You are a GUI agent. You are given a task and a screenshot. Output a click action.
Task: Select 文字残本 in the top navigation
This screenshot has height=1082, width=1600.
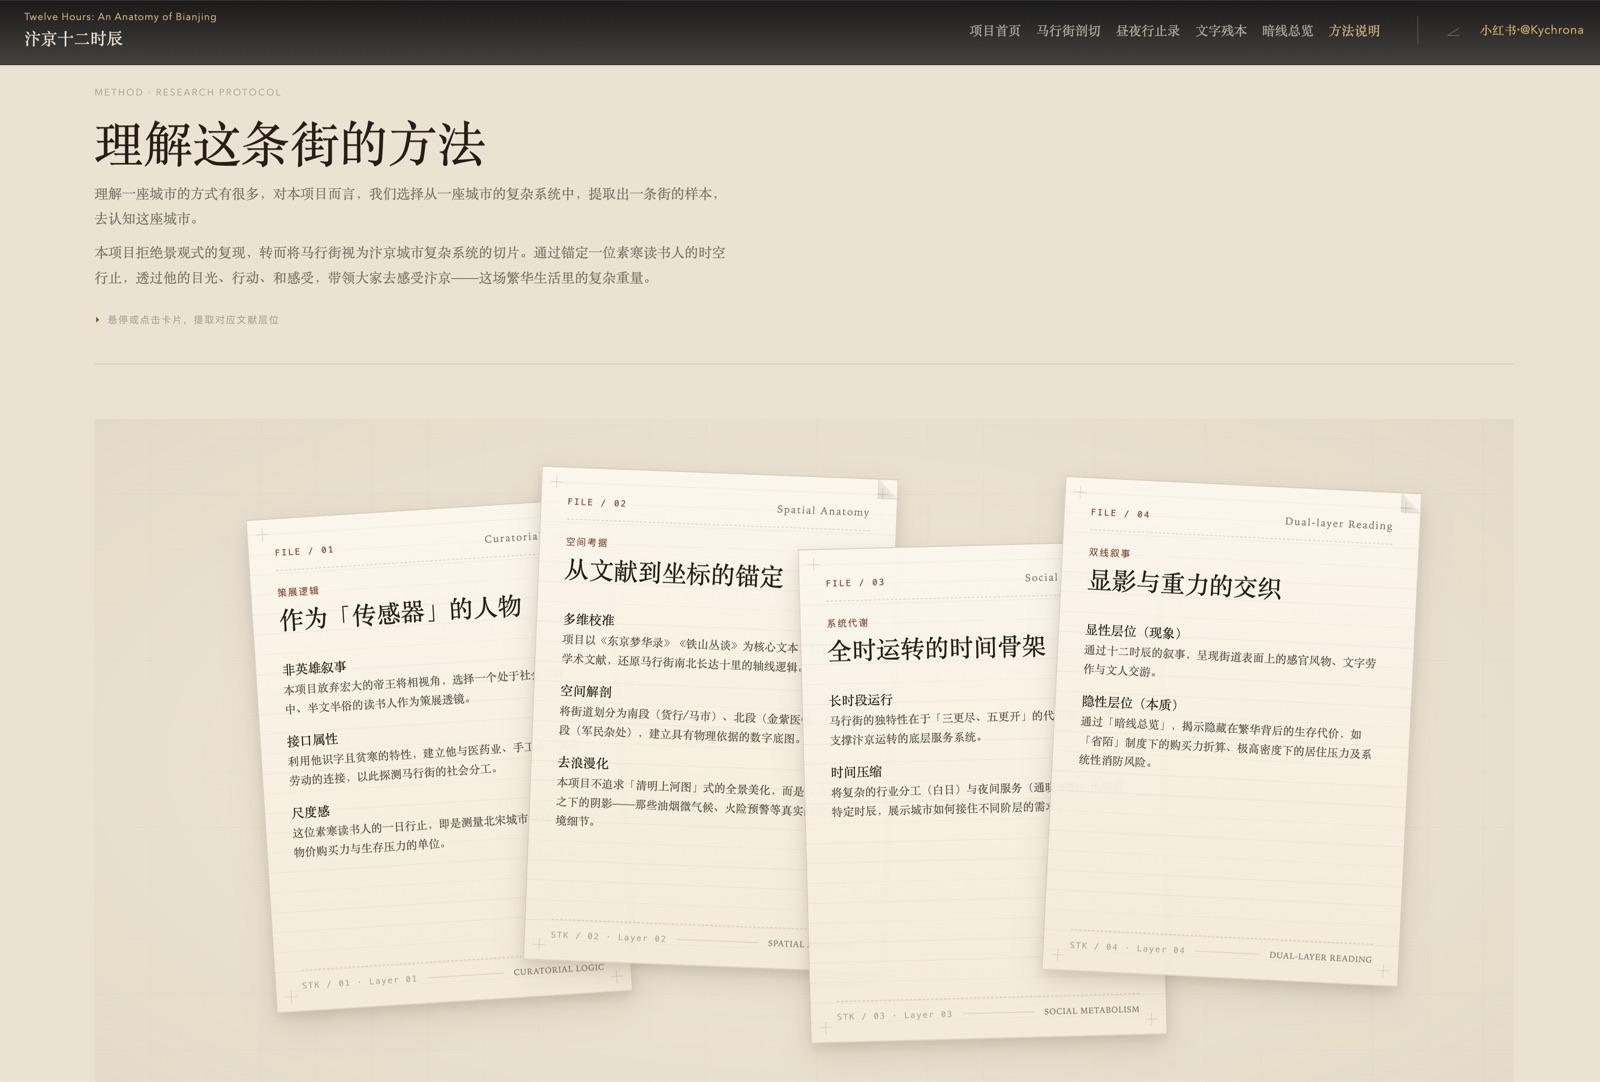pyautogui.click(x=1221, y=31)
